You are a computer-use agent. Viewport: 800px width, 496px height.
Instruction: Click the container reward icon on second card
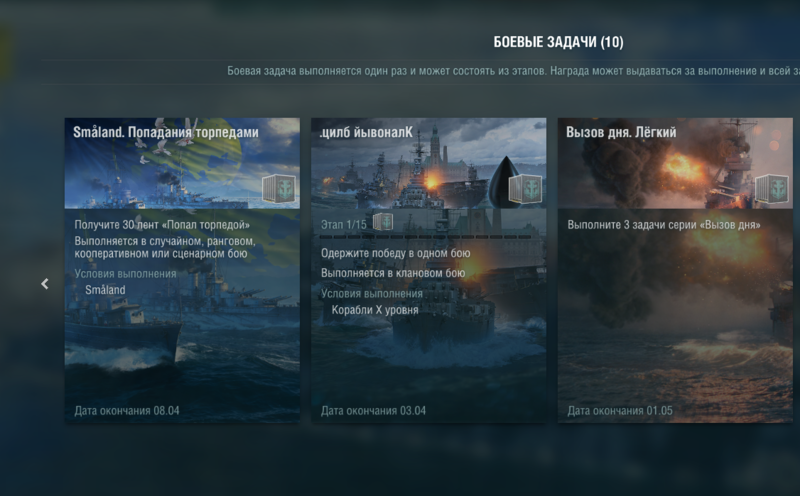[526, 189]
